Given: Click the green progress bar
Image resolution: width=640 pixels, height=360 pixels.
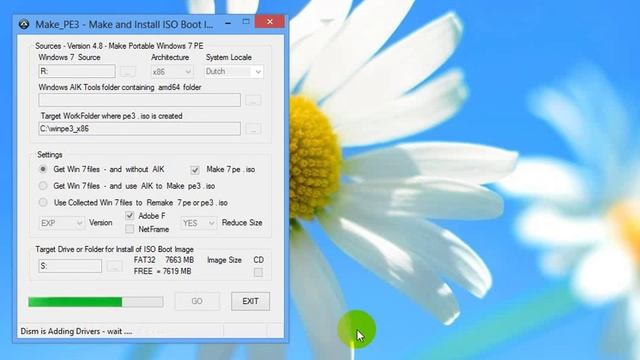Looking at the screenshot, I should pyautogui.click(x=96, y=302).
